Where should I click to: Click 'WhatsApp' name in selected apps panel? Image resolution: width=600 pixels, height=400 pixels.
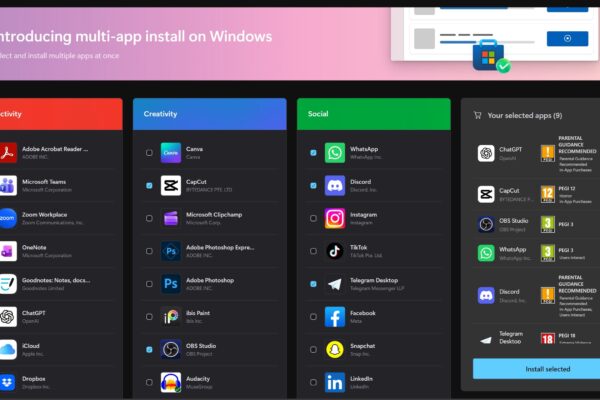(512, 250)
